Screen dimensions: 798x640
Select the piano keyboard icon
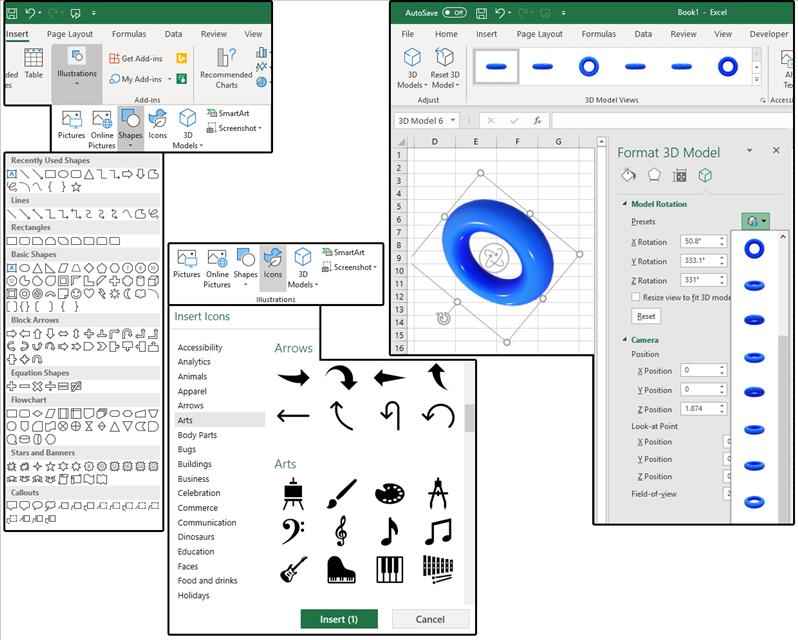389,569
